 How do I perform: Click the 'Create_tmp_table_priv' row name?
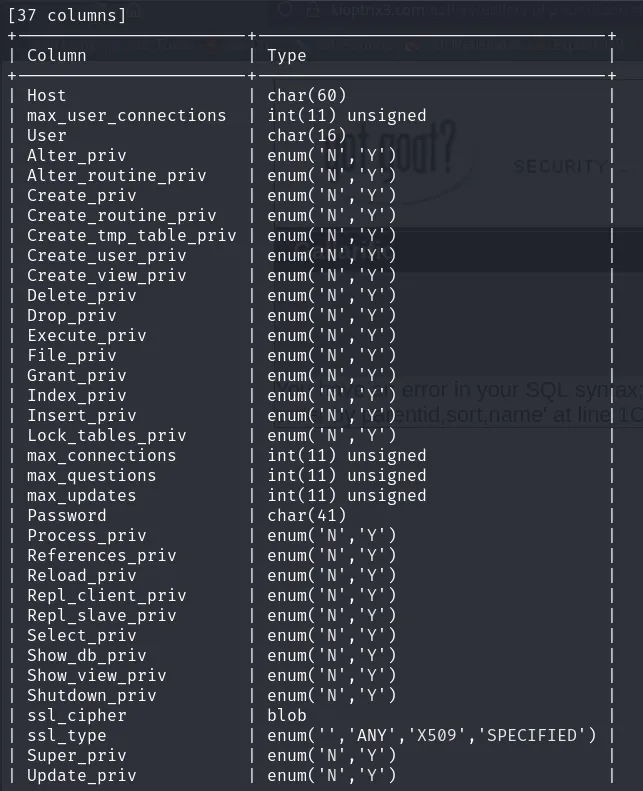[131, 235]
